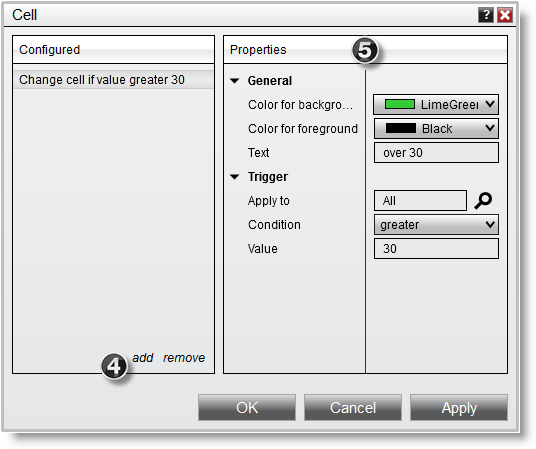
Task: Click the Value field containing 30
Action: pyautogui.click(x=436, y=249)
